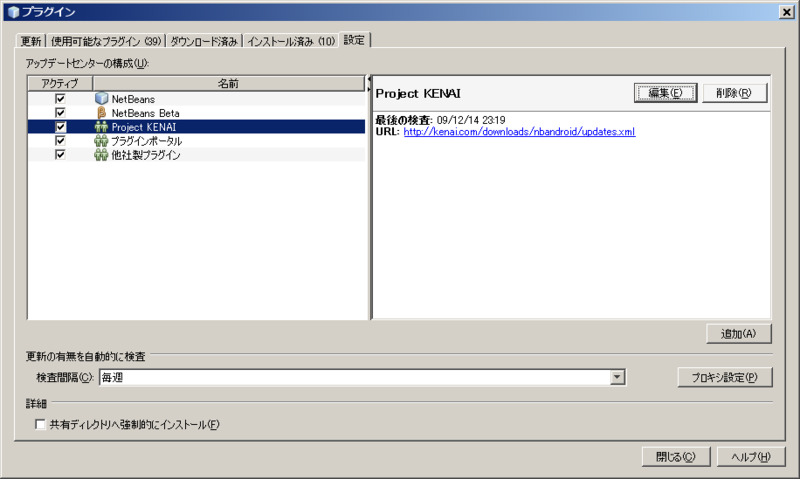Click the NetBeans Beta icon
The image size is (800, 479).
pyautogui.click(x=102, y=113)
